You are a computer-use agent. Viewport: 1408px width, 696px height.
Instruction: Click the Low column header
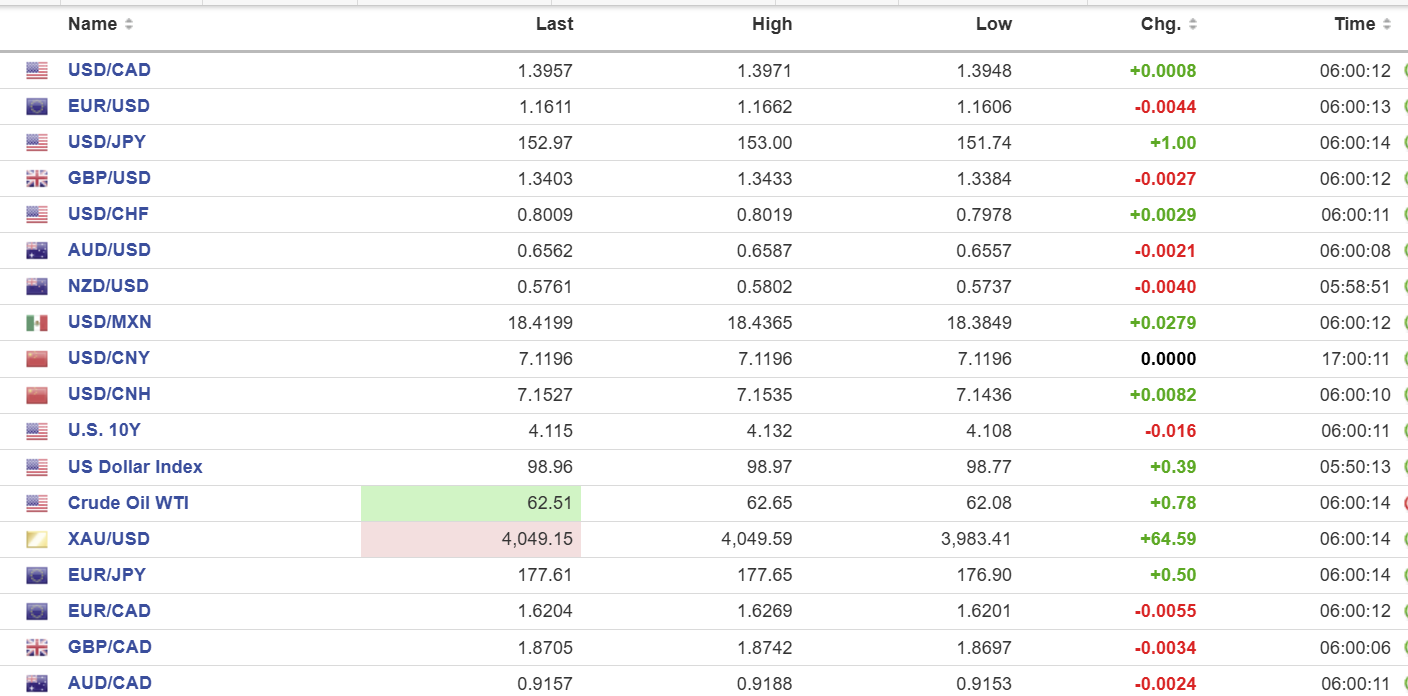(x=993, y=25)
